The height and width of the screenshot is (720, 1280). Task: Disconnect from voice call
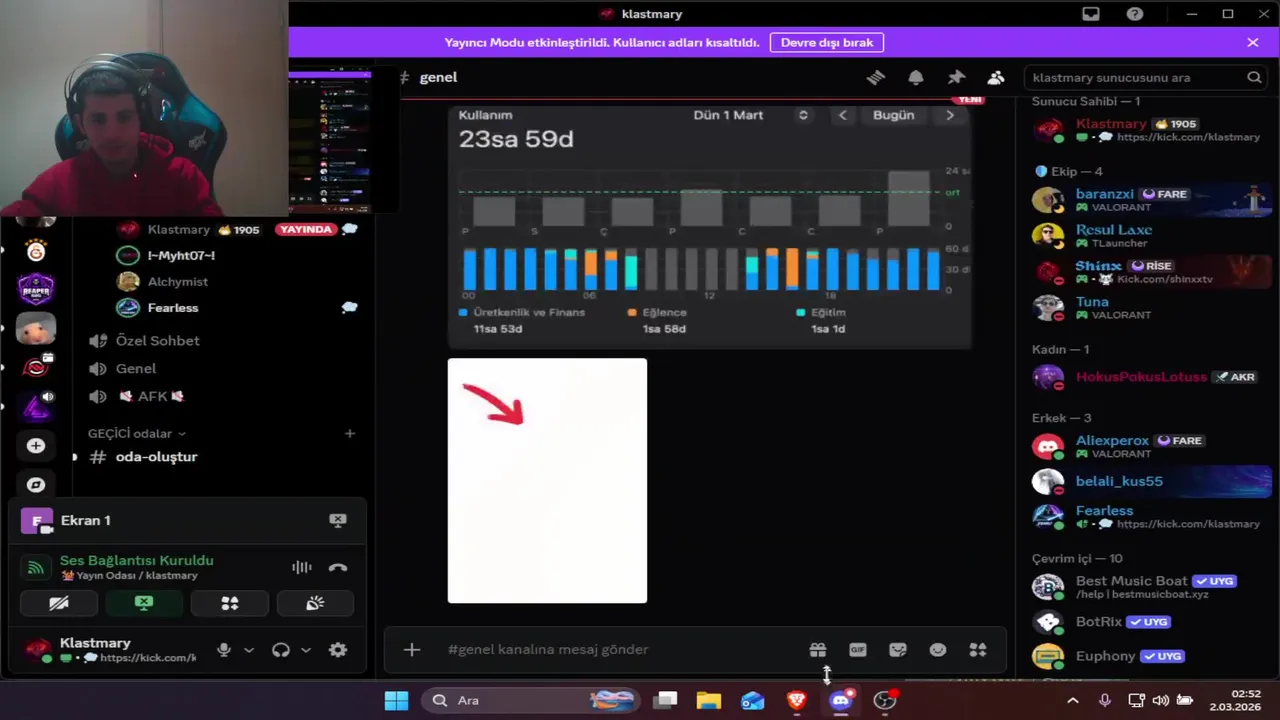click(338, 567)
